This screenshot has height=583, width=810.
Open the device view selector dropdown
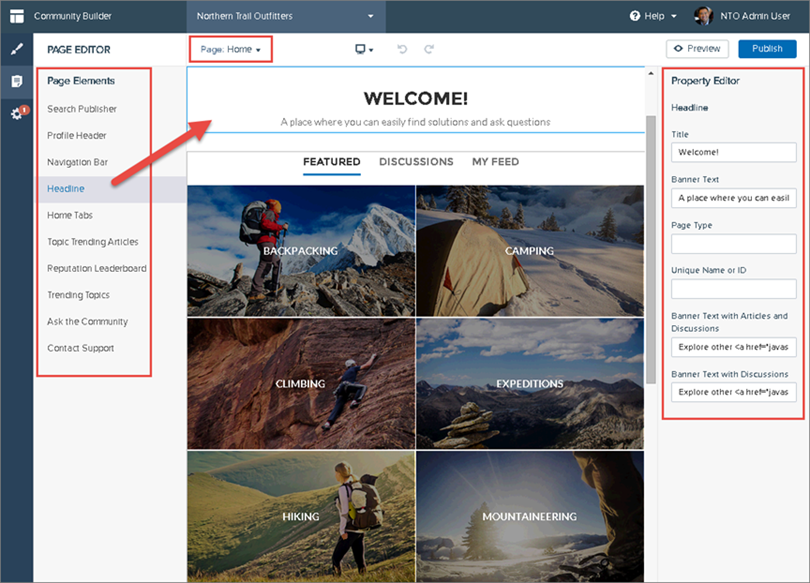[x=364, y=49]
